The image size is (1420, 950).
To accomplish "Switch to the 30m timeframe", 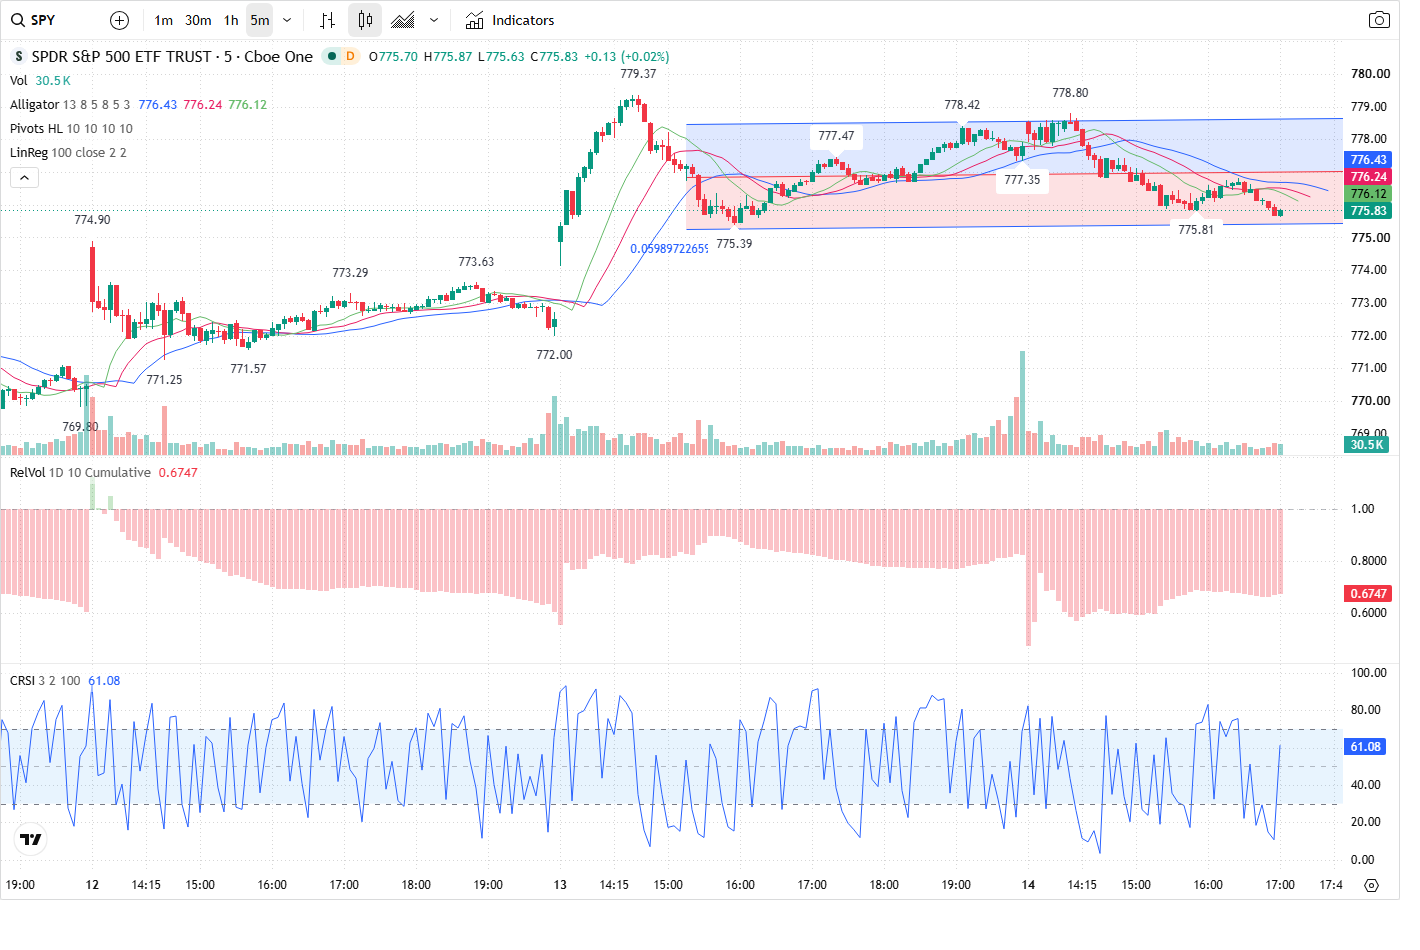I will 198,20.
